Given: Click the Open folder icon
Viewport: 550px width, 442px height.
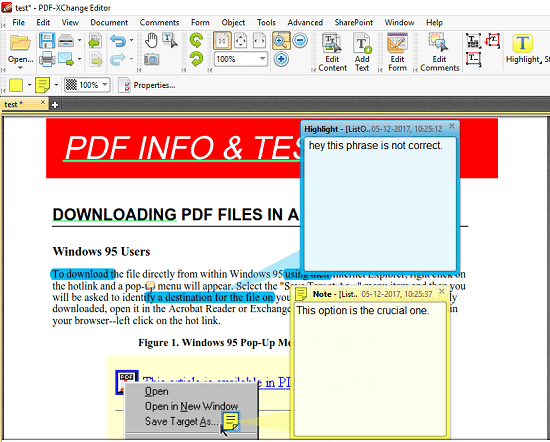Looking at the screenshot, I should click(20, 43).
